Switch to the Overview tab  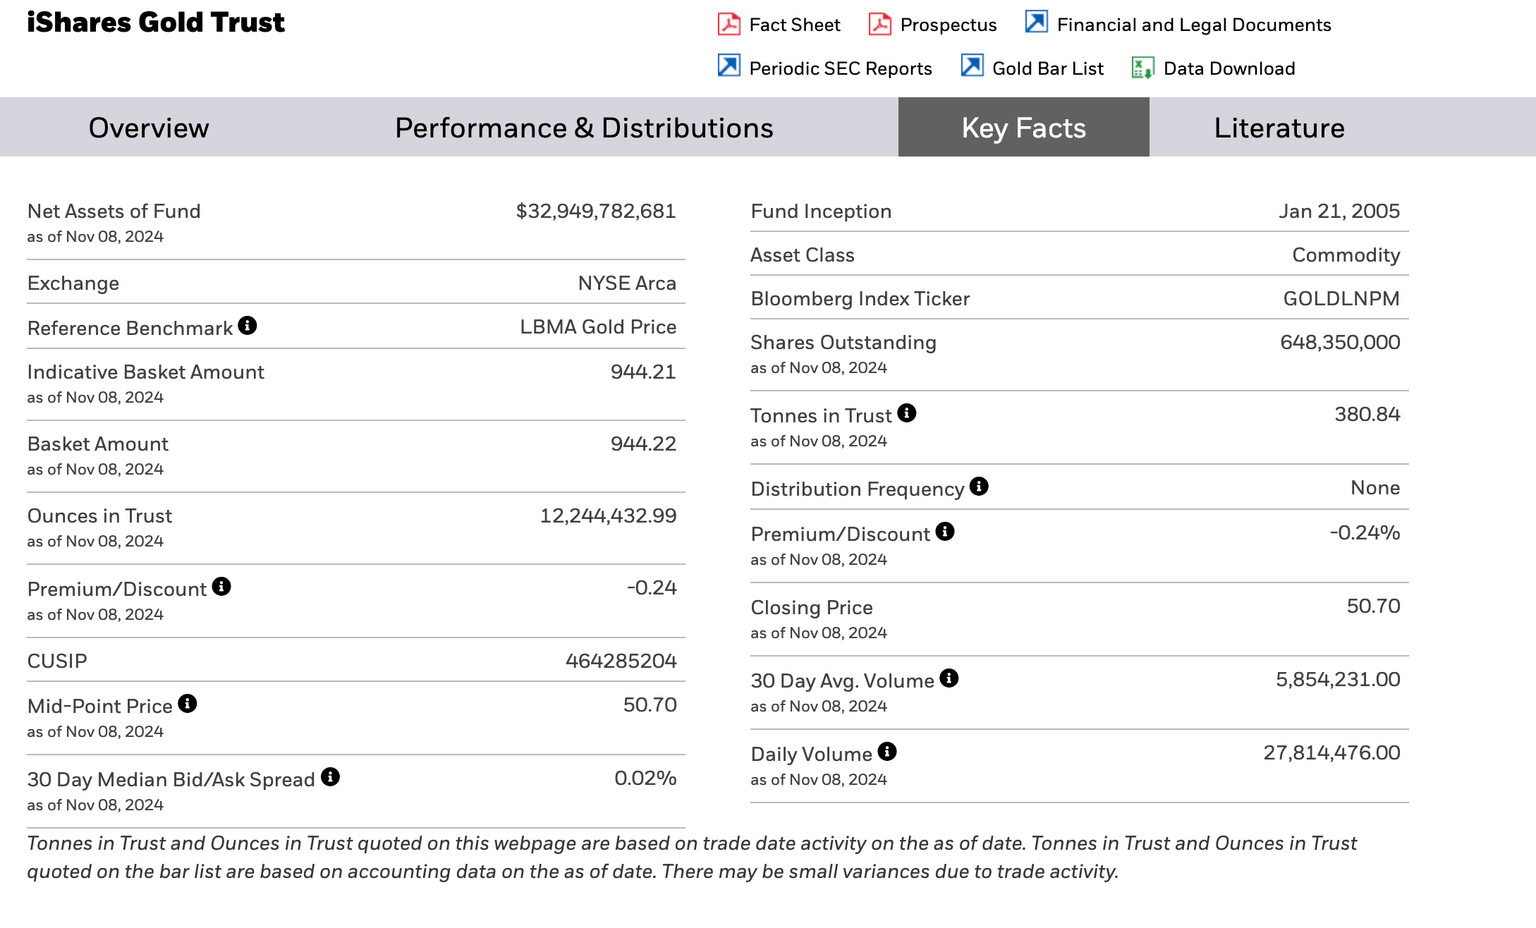coord(149,128)
